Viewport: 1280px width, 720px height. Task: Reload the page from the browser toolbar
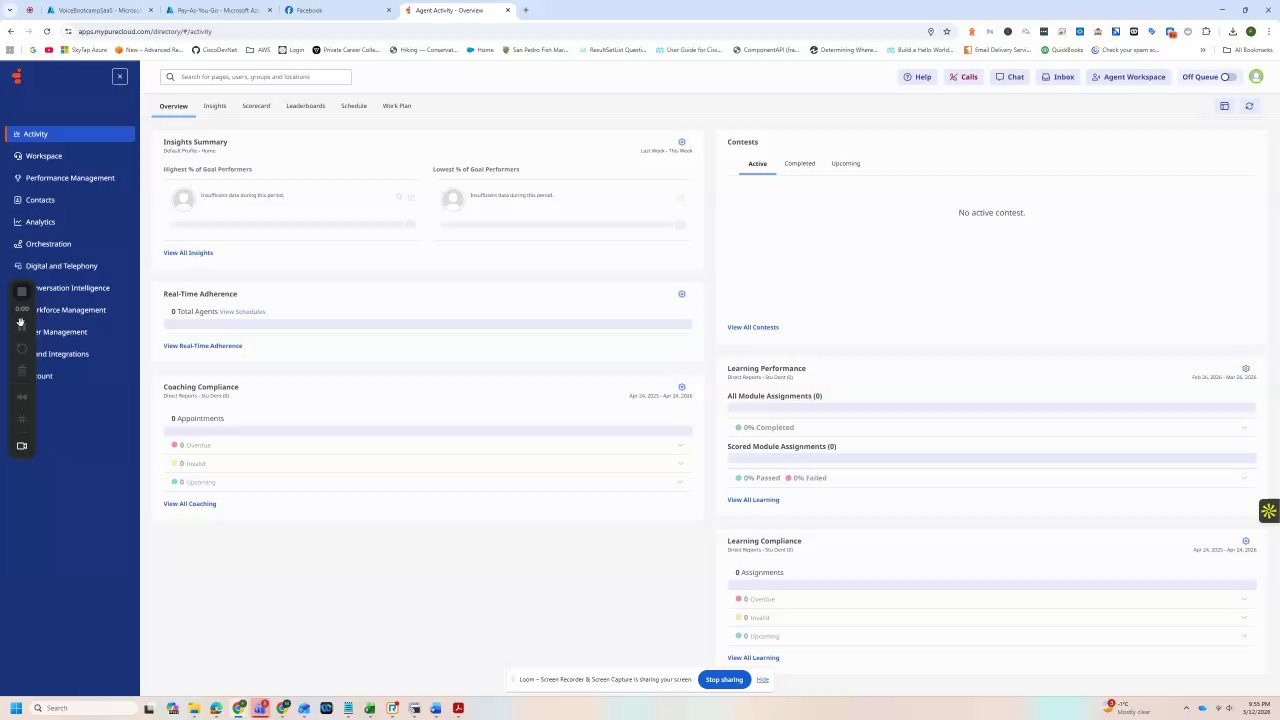pyautogui.click(x=47, y=32)
